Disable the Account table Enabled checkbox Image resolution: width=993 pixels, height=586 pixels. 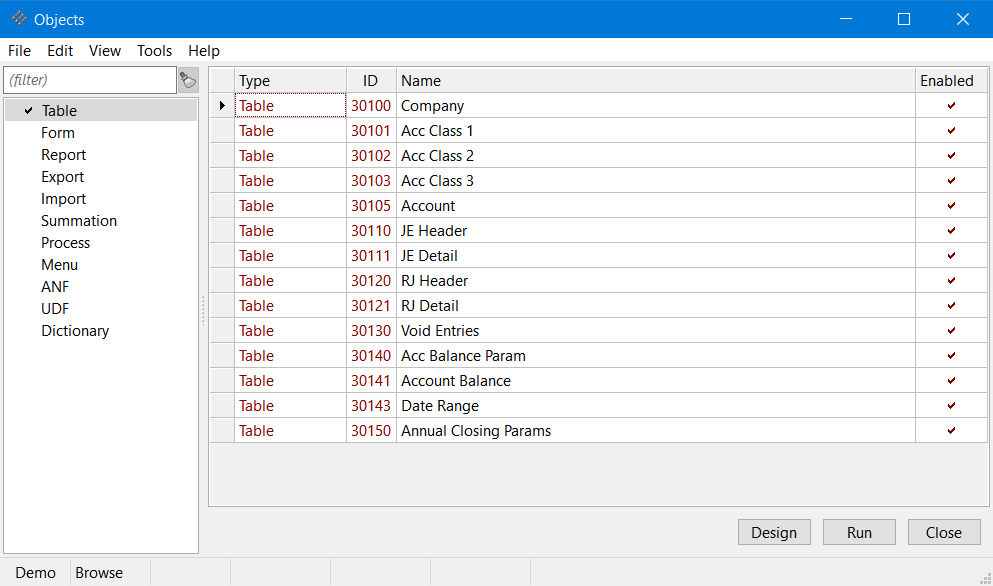point(951,206)
